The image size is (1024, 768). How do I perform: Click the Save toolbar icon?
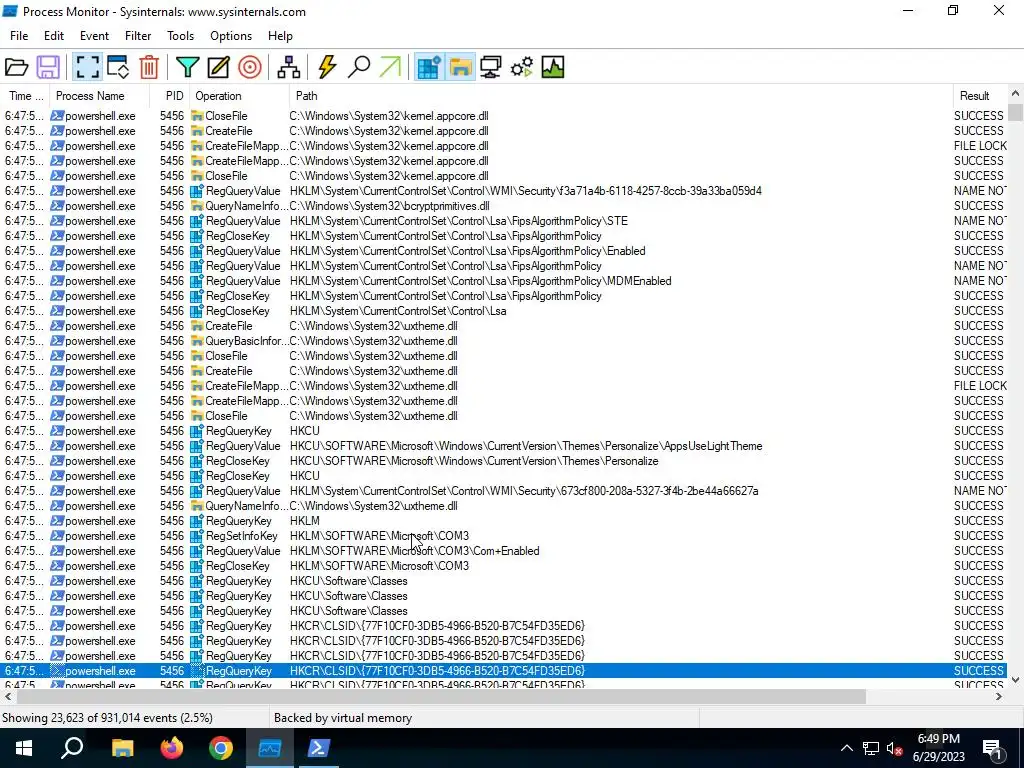[x=48, y=67]
